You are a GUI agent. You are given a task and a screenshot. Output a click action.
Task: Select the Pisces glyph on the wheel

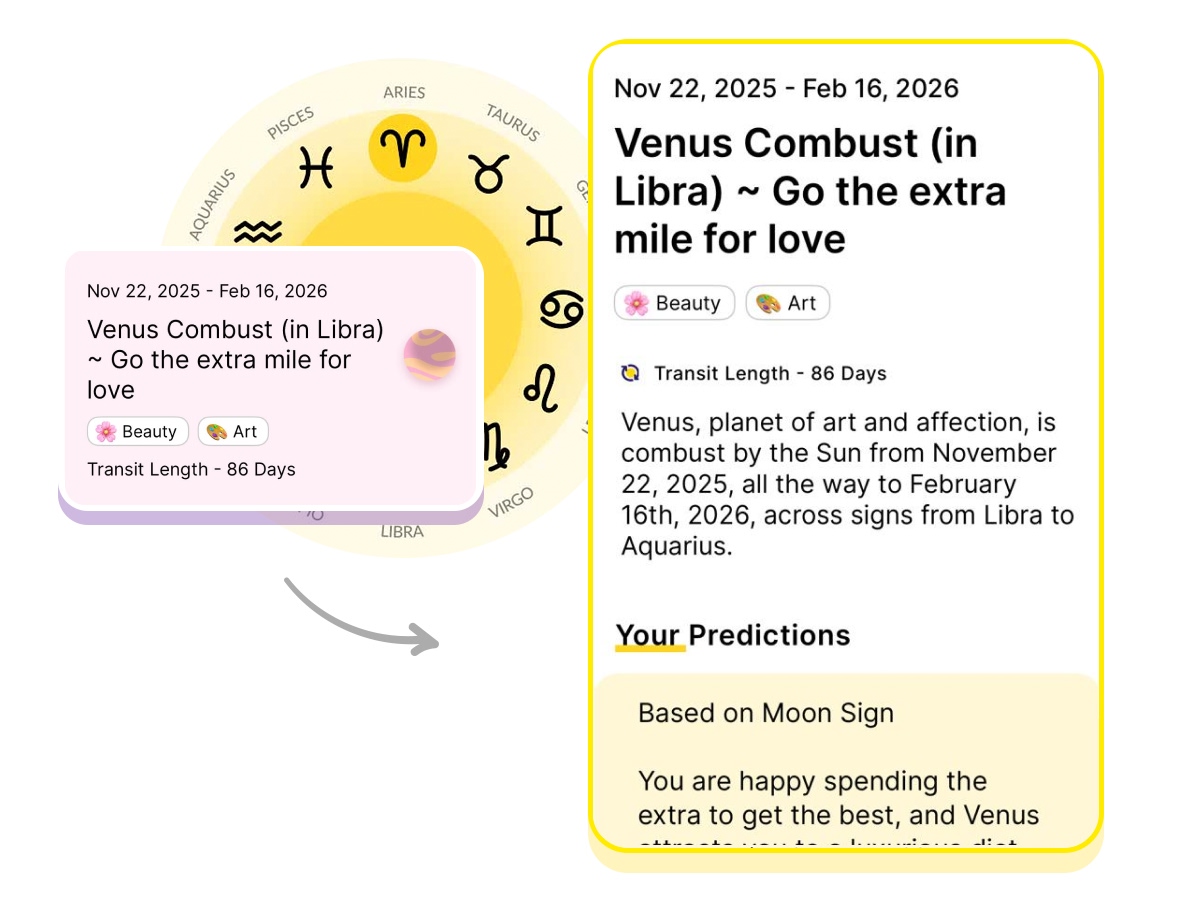[316, 167]
